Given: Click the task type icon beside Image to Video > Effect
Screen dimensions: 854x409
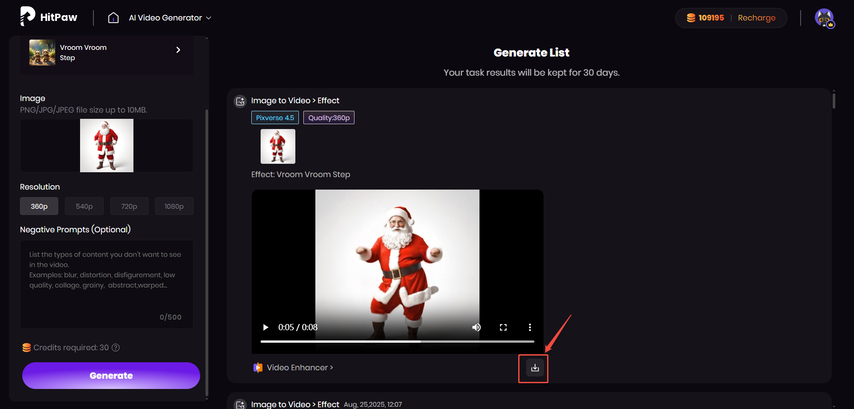Looking at the screenshot, I should coord(240,101).
